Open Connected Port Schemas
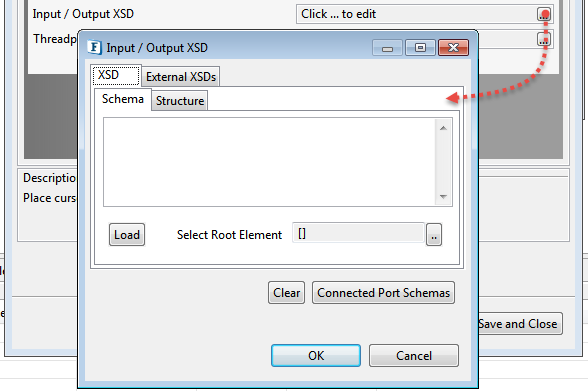The image size is (588, 391). point(383,293)
